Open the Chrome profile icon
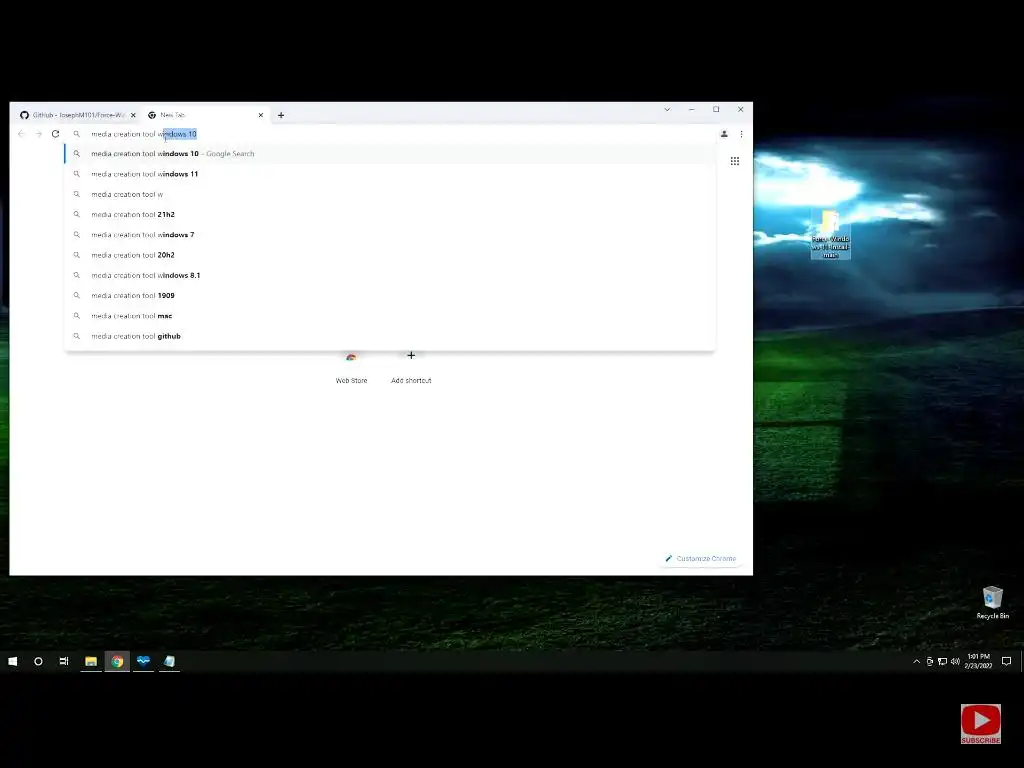The width and height of the screenshot is (1024, 768). 724,134
